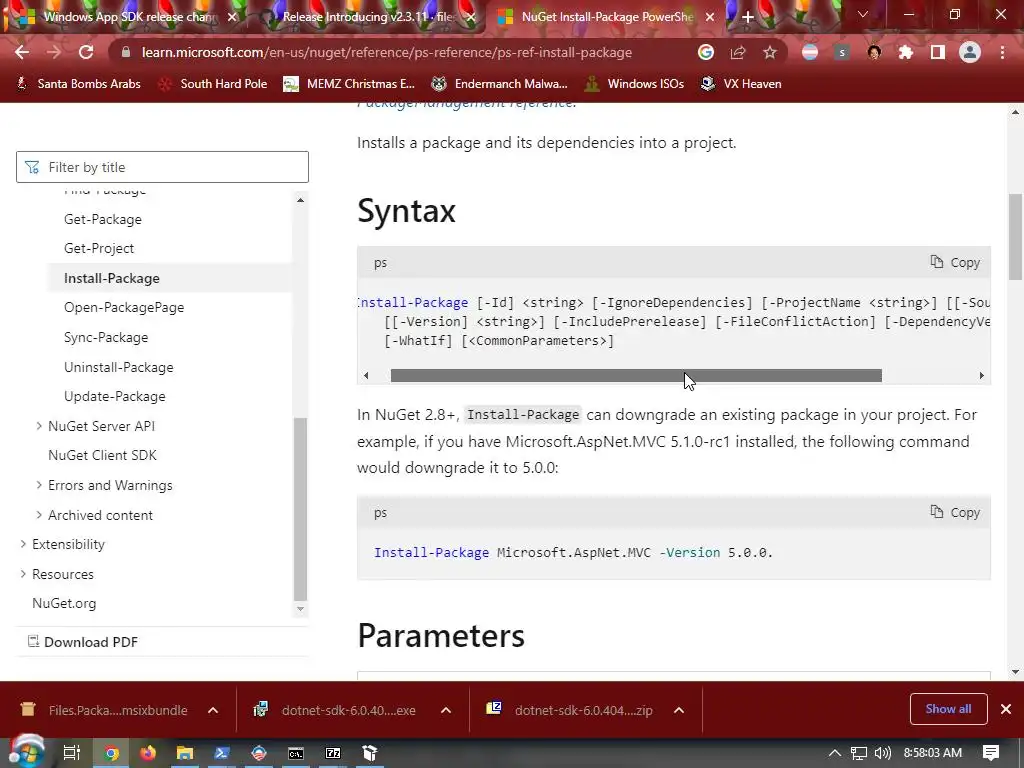Screen dimensions: 1024x768
Task: Open Chrome's three-dot menu
Action: [1002, 52]
